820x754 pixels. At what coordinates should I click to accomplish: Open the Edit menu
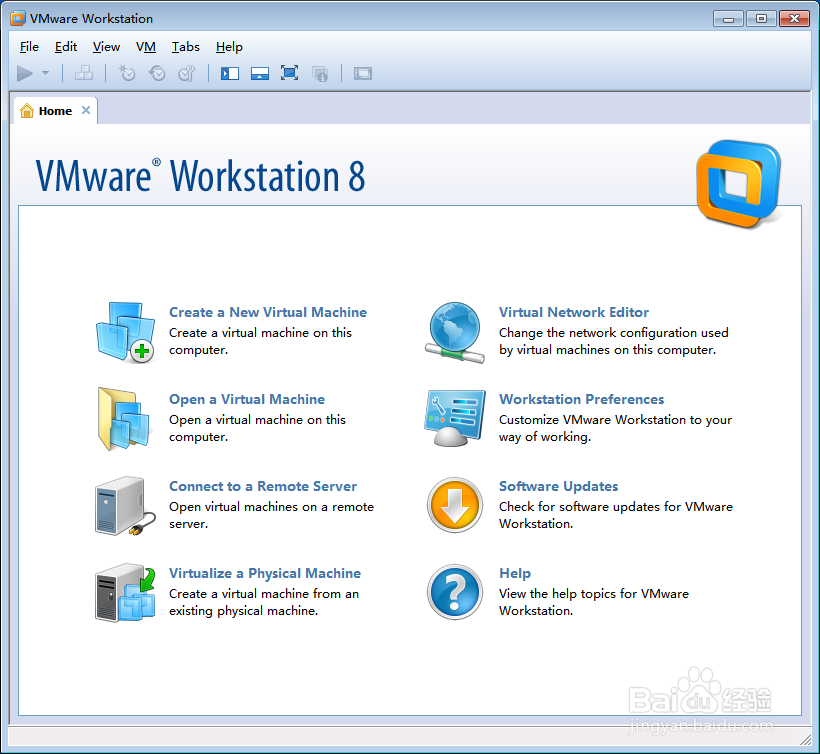66,47
